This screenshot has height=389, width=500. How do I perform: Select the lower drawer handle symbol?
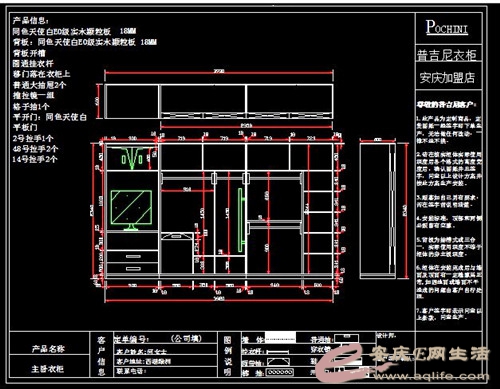(x=133, y=268)
